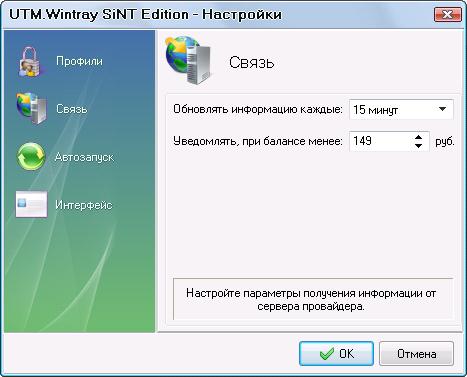The image size is (467, 377).
Task: Switch to Автозапуск settings
Action: pos(84,157)
